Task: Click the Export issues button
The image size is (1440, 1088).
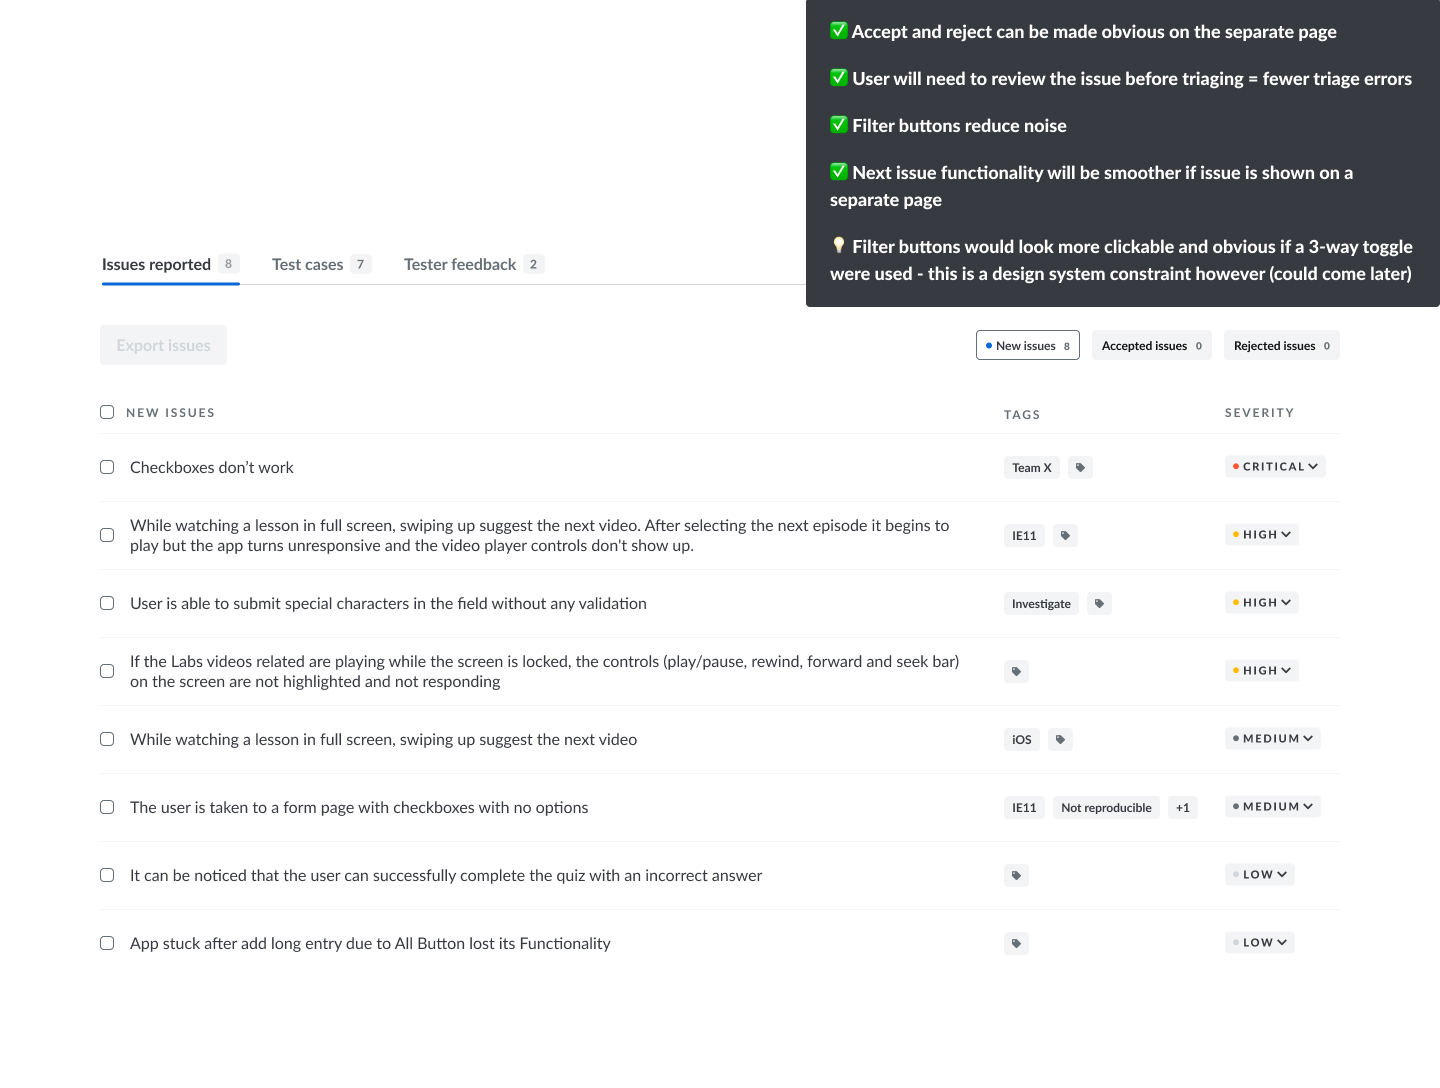Action: [163, 345]
